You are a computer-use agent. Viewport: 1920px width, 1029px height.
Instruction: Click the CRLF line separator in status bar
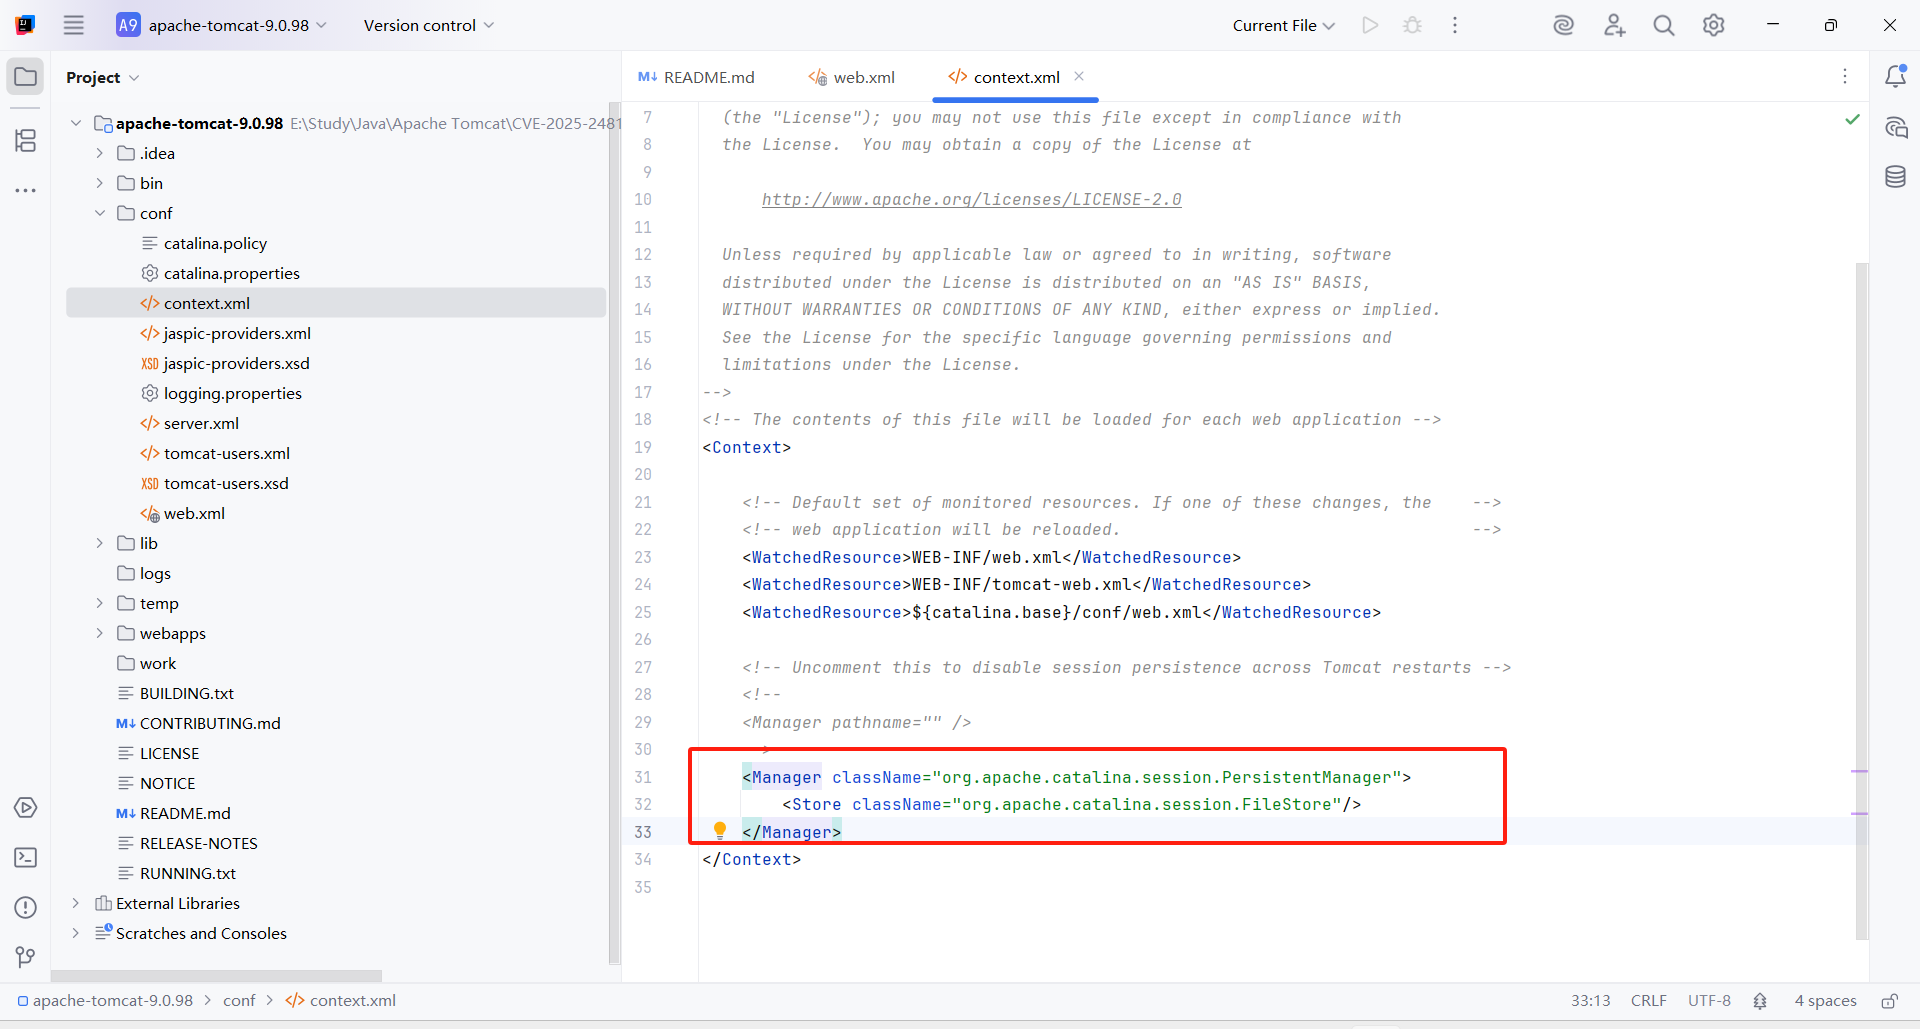[x=1648, y=1001]
